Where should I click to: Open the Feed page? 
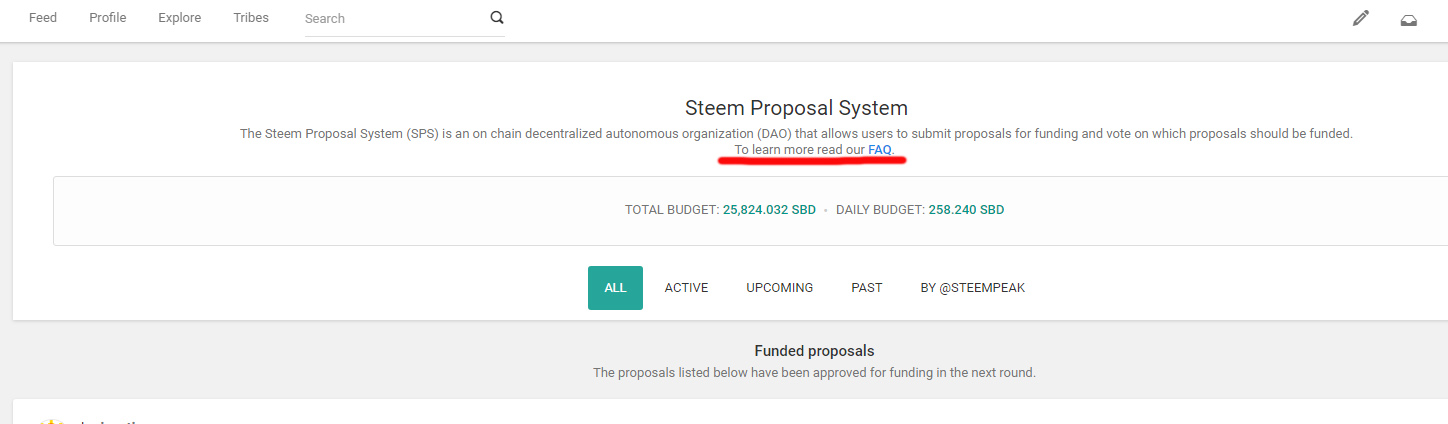[43, 18]
